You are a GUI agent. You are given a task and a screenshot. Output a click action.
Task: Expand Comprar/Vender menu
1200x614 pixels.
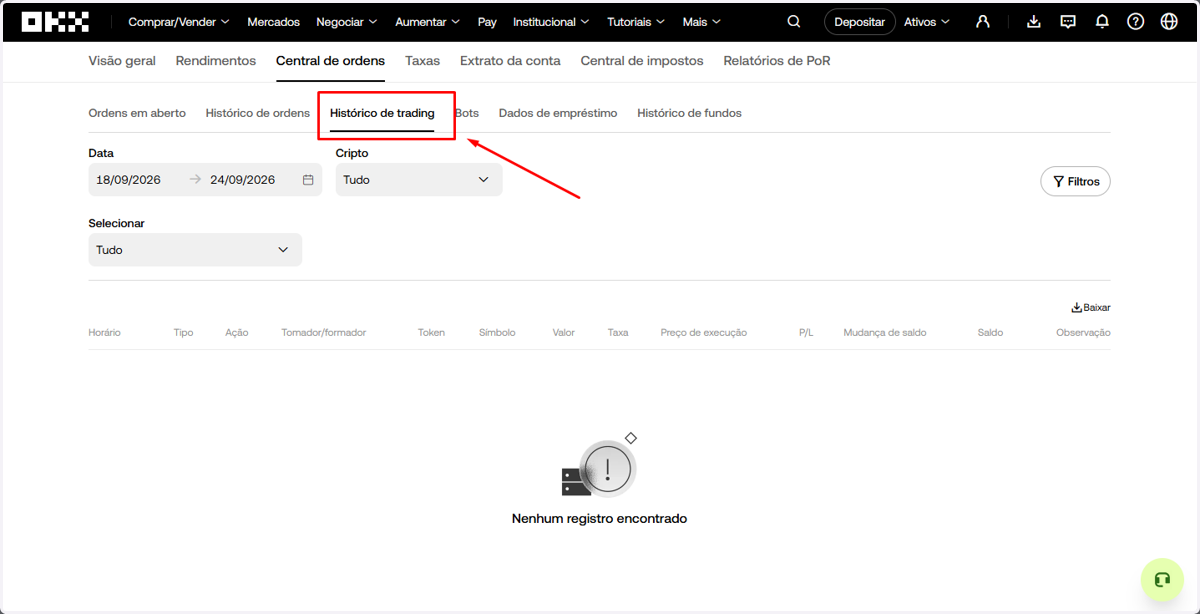[179, 21]
